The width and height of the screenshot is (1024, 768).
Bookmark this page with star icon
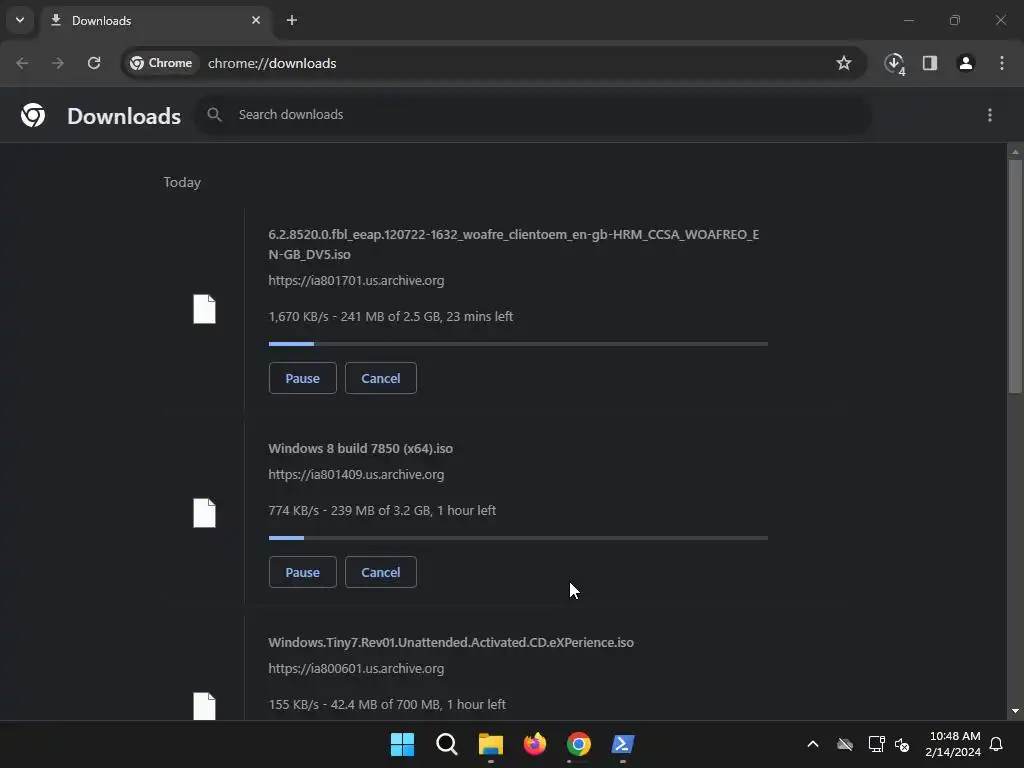pos(844,63)
